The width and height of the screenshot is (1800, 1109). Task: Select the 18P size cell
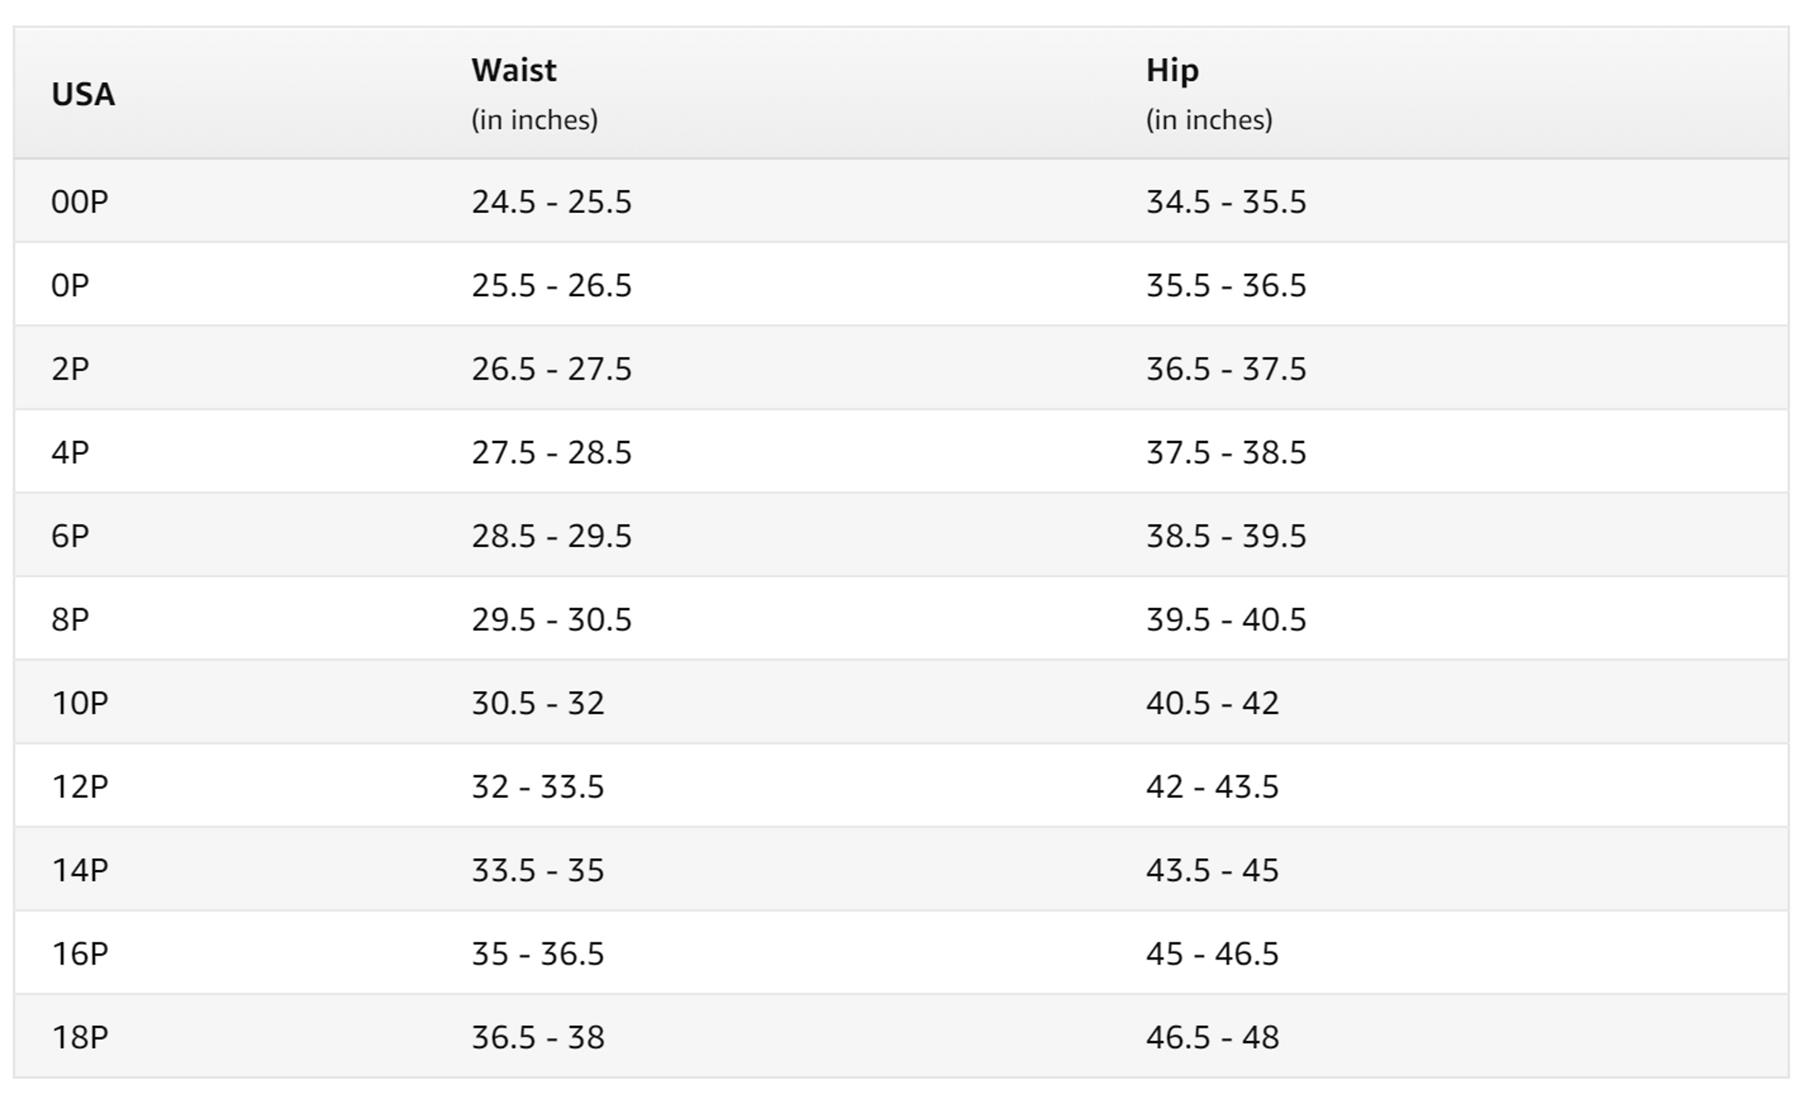tap(80, 1037)
